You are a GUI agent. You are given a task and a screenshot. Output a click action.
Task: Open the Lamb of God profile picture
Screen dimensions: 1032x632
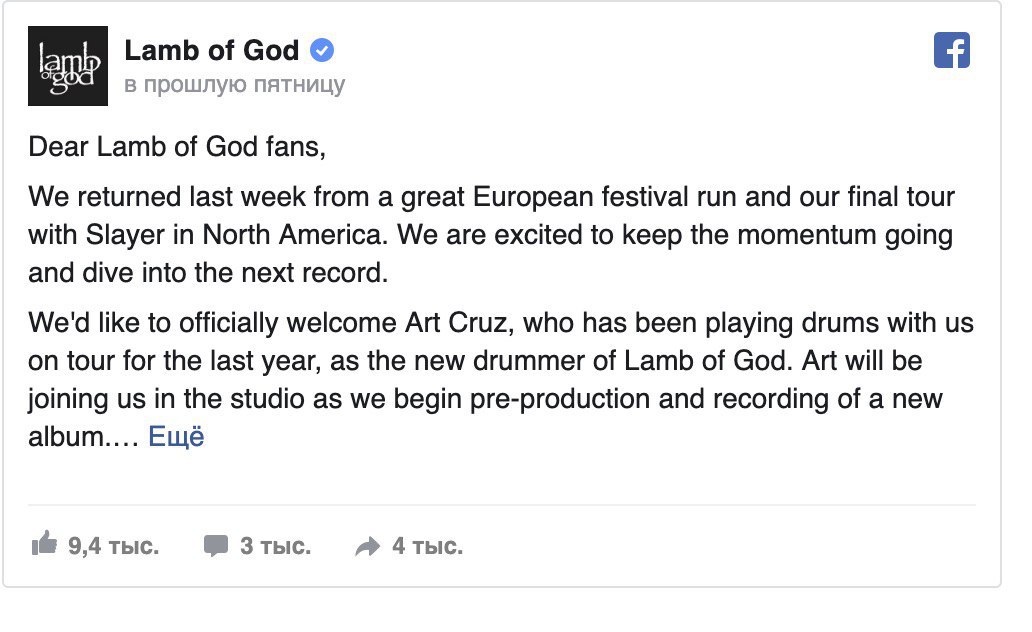click(68, 66)
